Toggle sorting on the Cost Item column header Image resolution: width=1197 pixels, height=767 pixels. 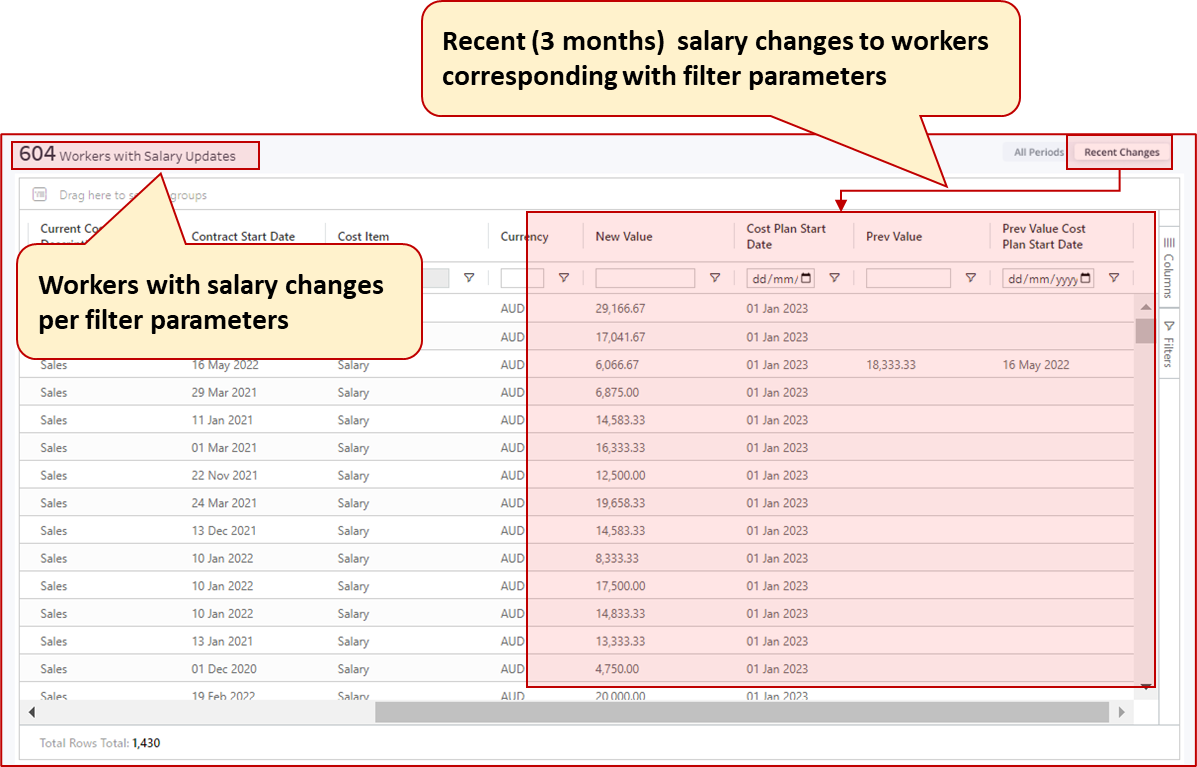tap(362, 236)
